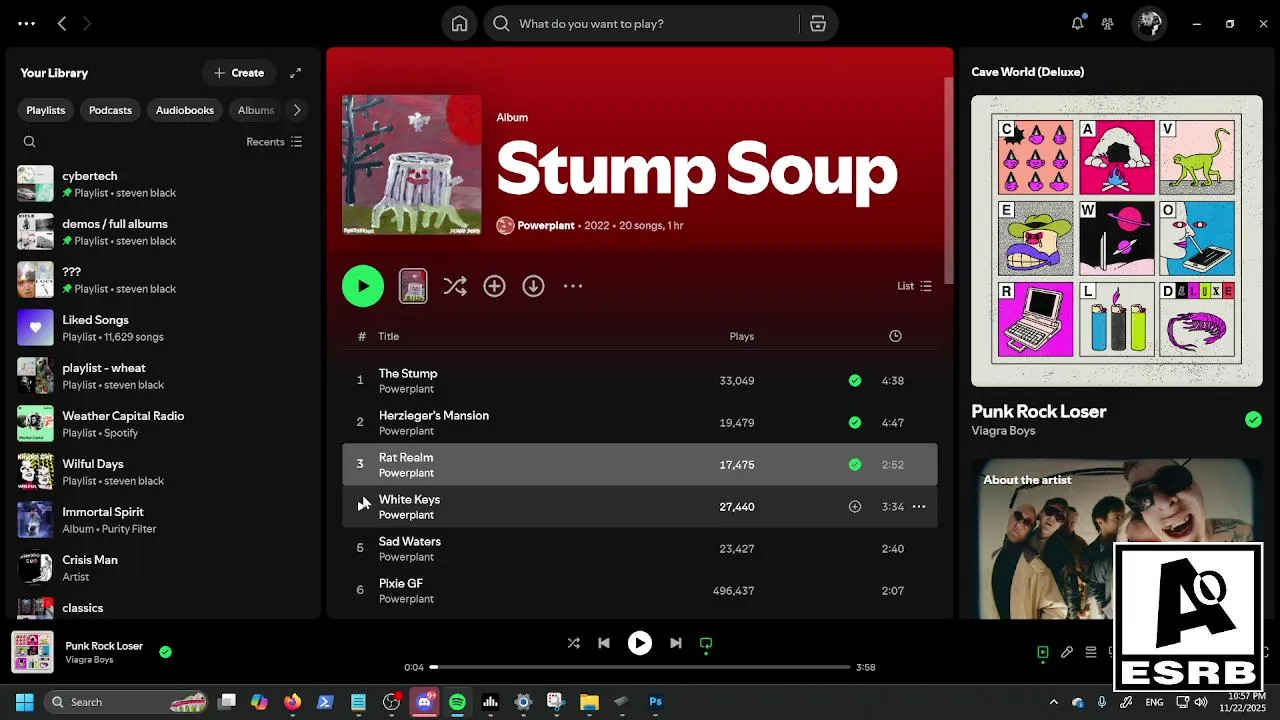
Task: Select track Pixie GF
Action: point(639,590)
